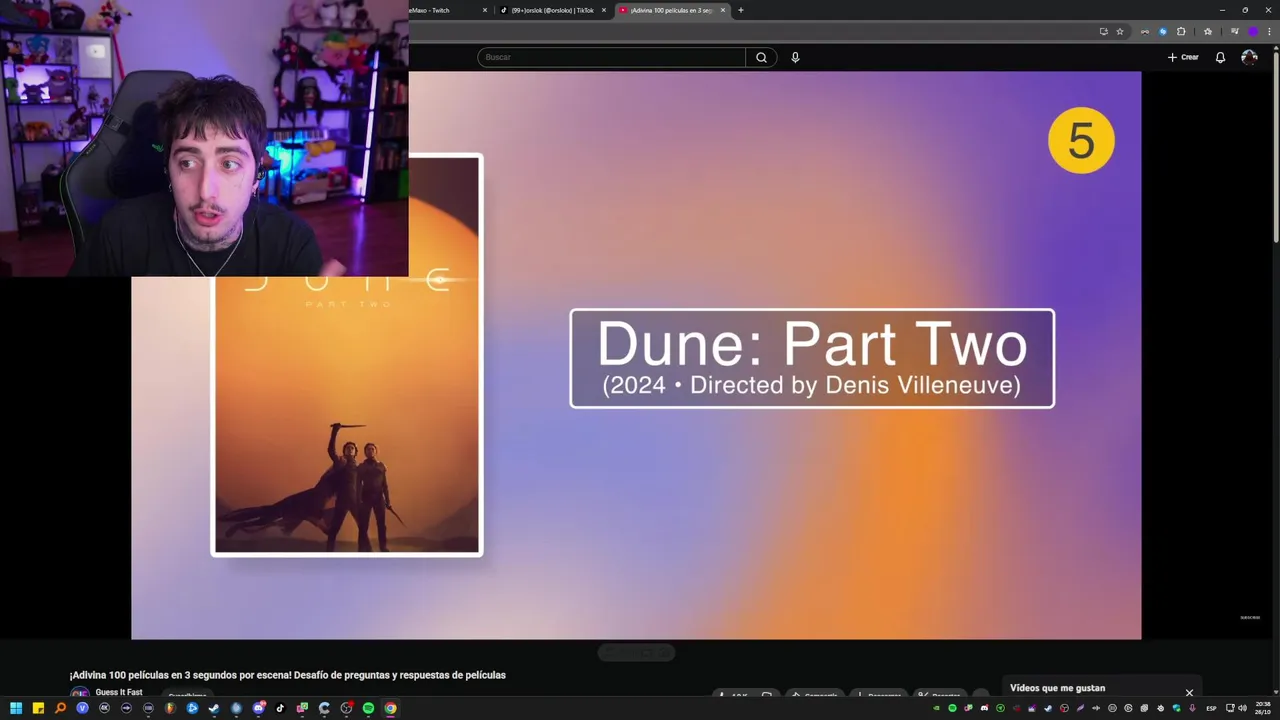This screenshot has width=1280, height=720.
Task: Open YouTube notifications bell
Action: coord(1220,57)
